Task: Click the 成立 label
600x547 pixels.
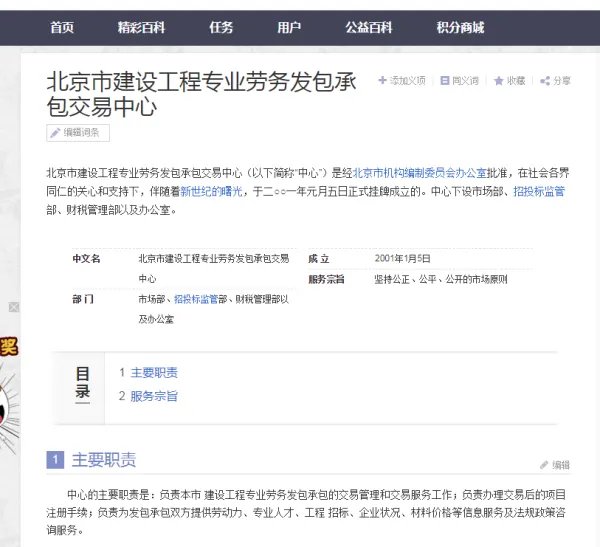Action: click(x=319, y=259)
